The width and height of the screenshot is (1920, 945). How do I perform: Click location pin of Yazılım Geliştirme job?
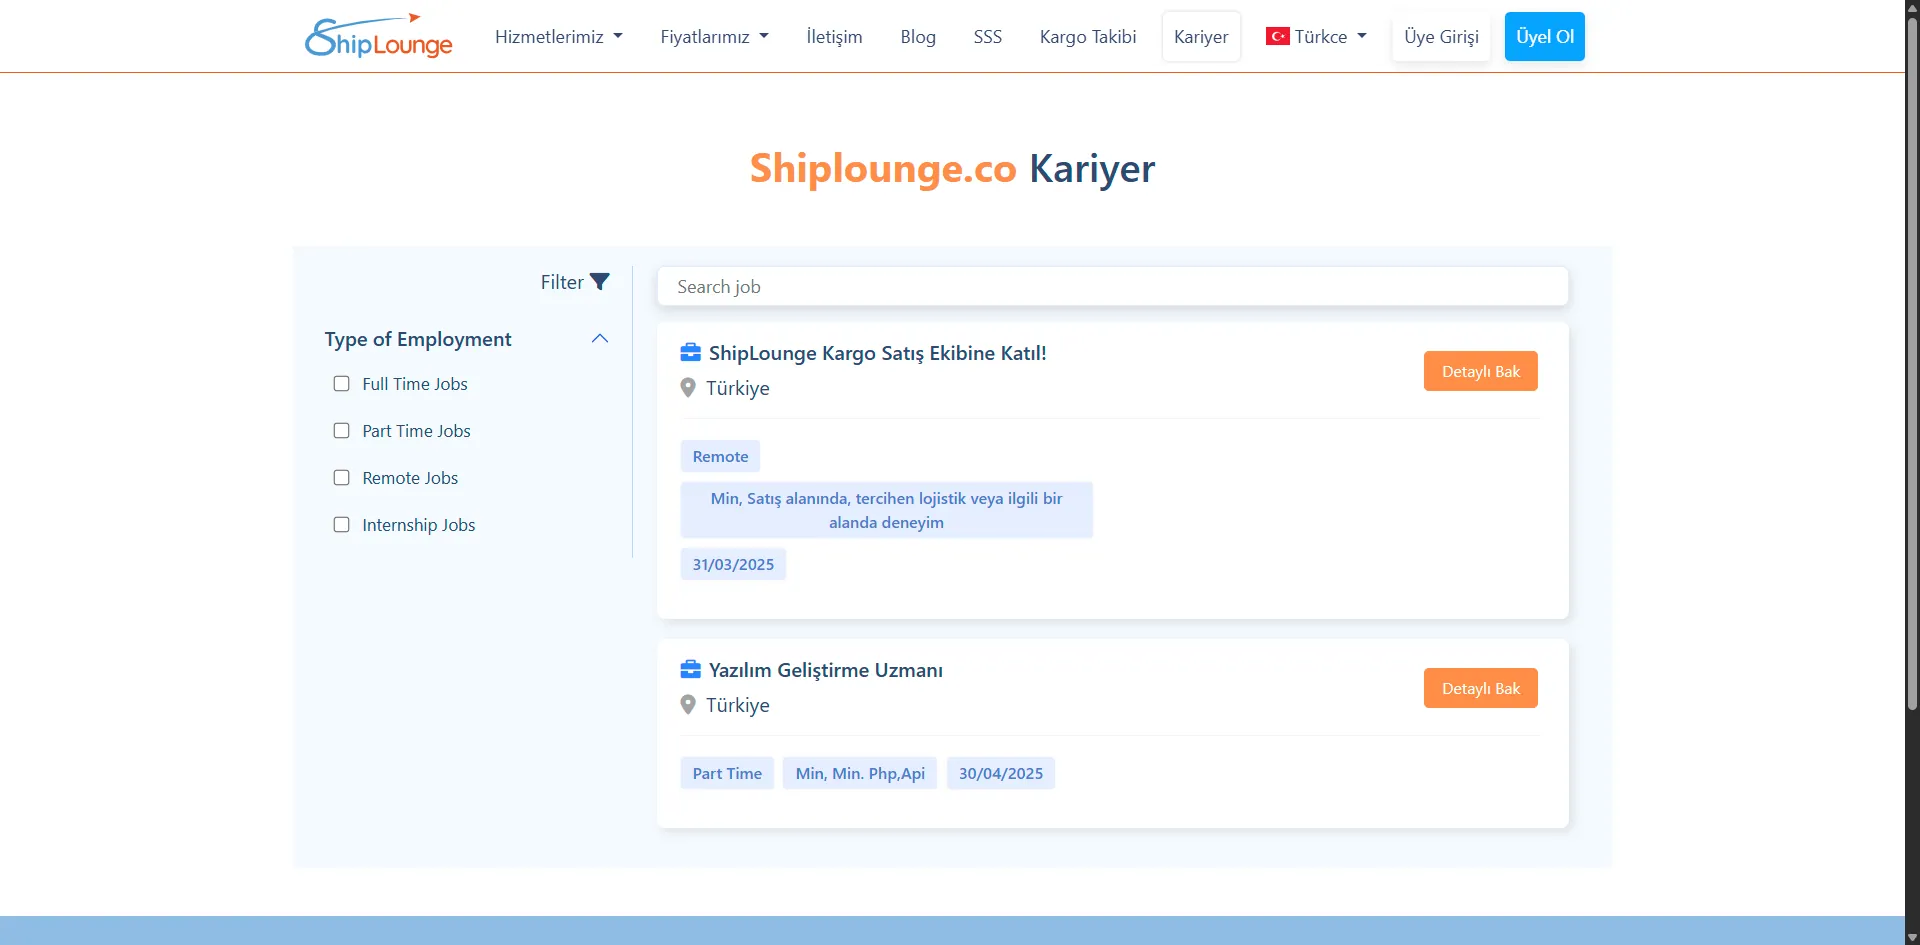click(x=688, y=705)
